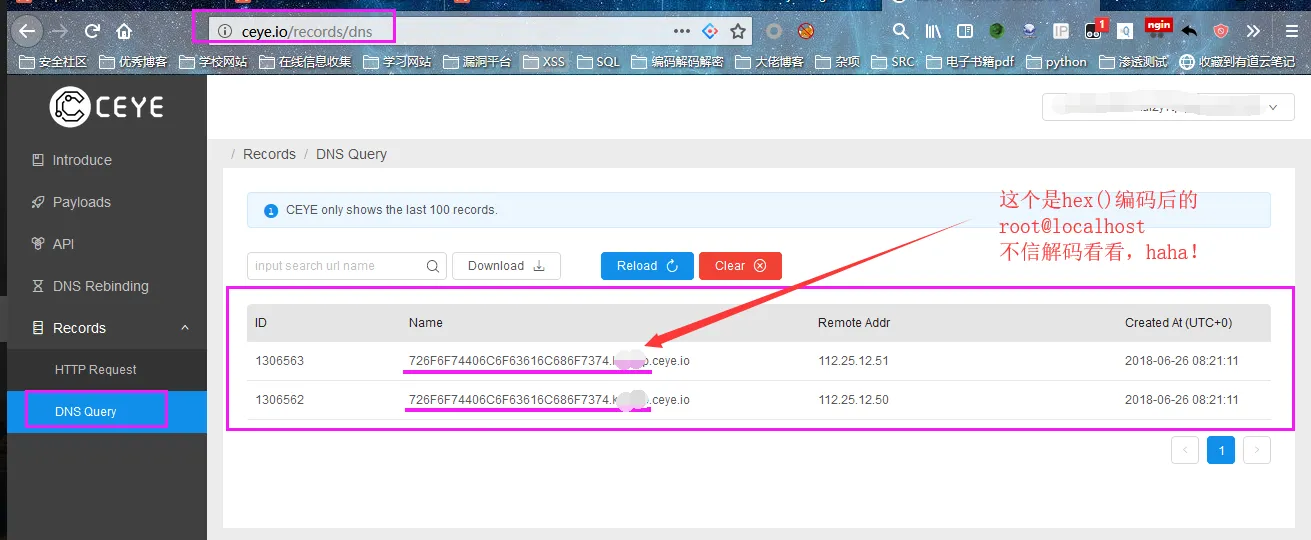This screenshot has height=540, width=1311.
Task: Open the browser home page icon
Action: click(124, 31)
